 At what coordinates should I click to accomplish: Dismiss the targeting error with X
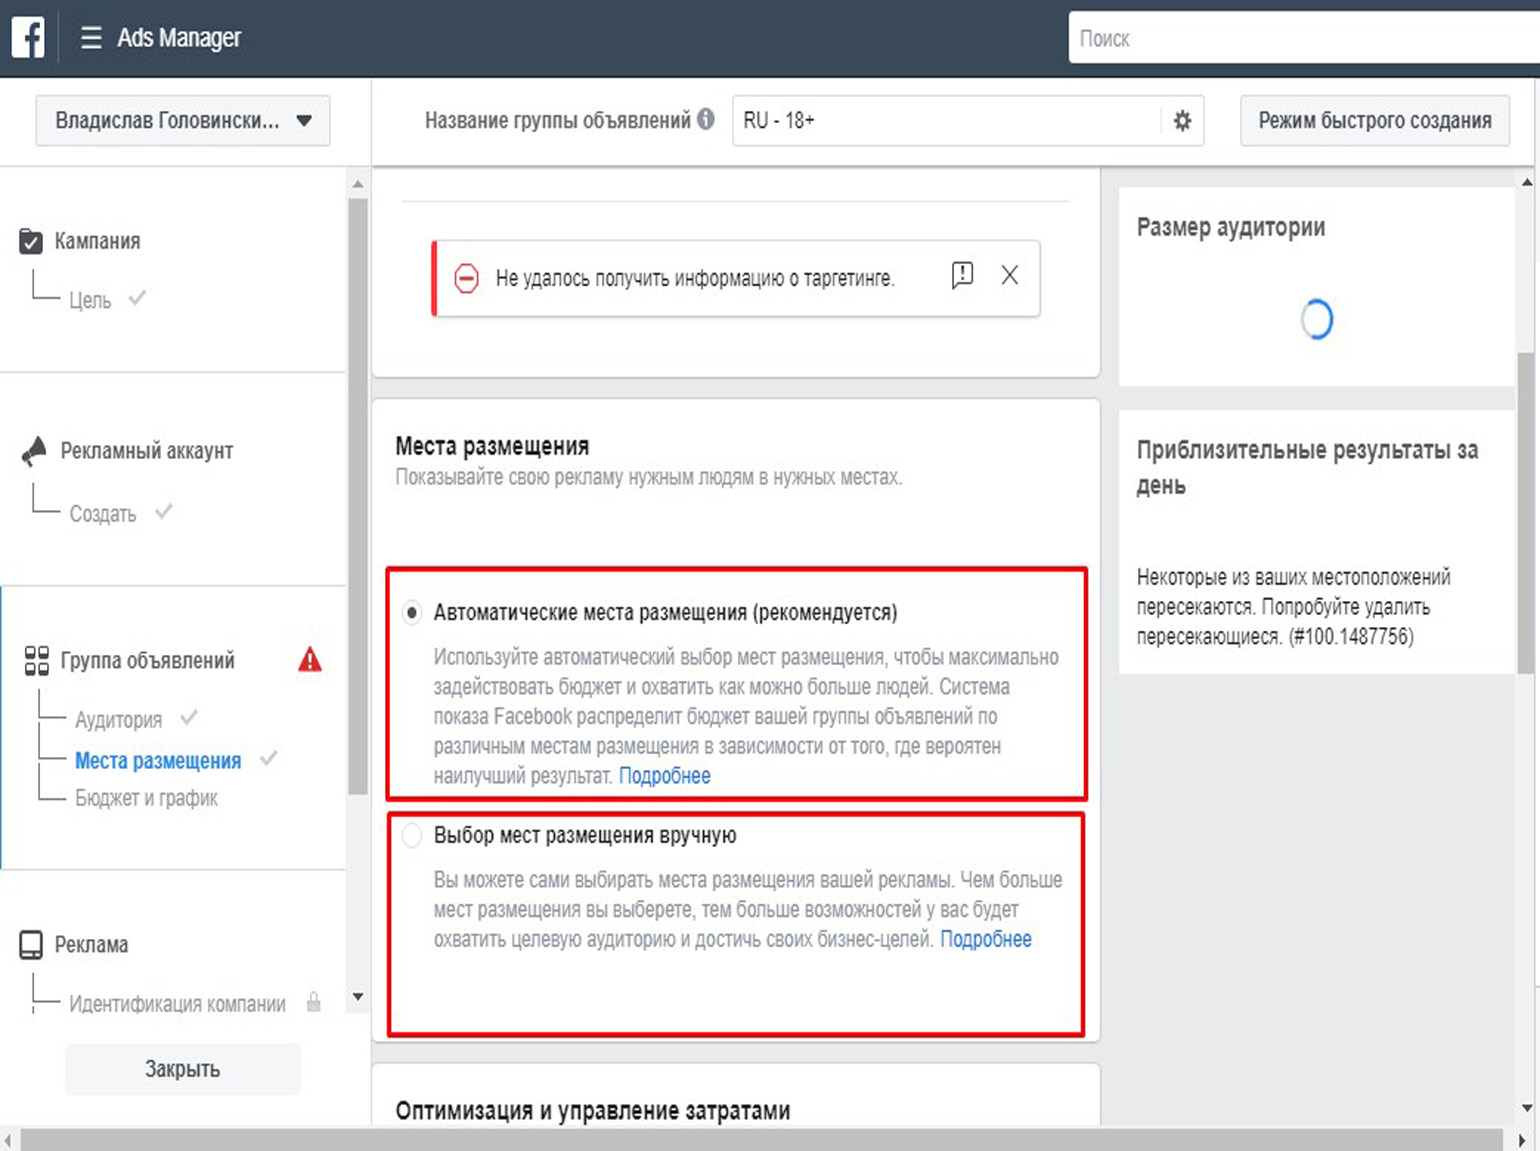(x=1010, y=275)
